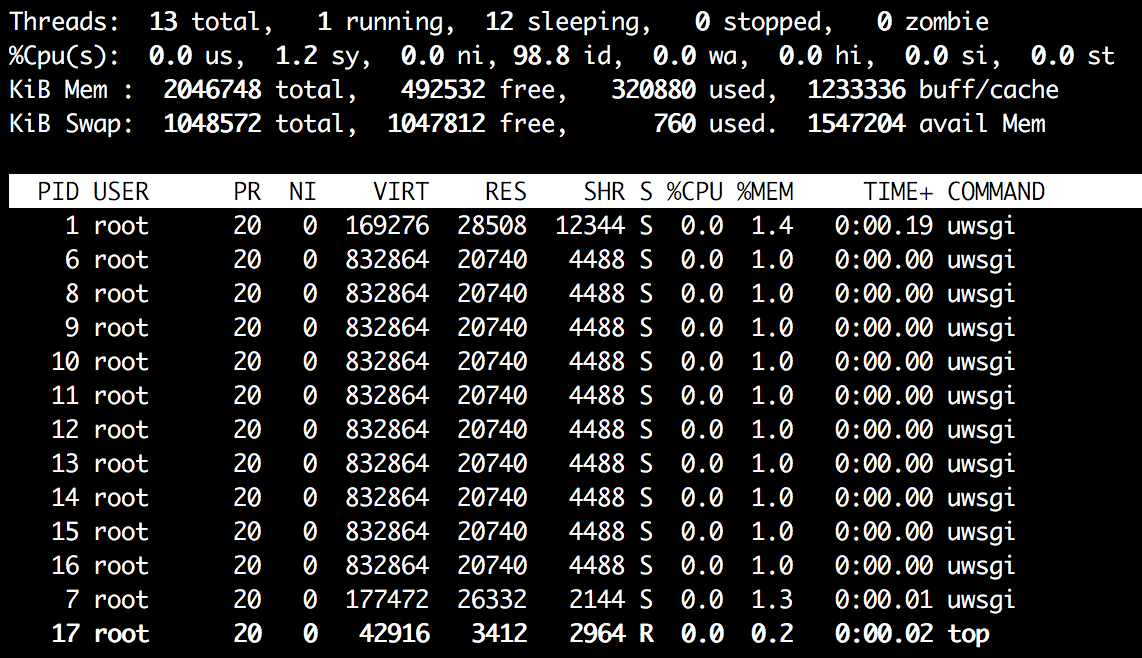Screen dimensions: 1142x658
Task: Click %MEM value 0.2
Action: point(772,633)
